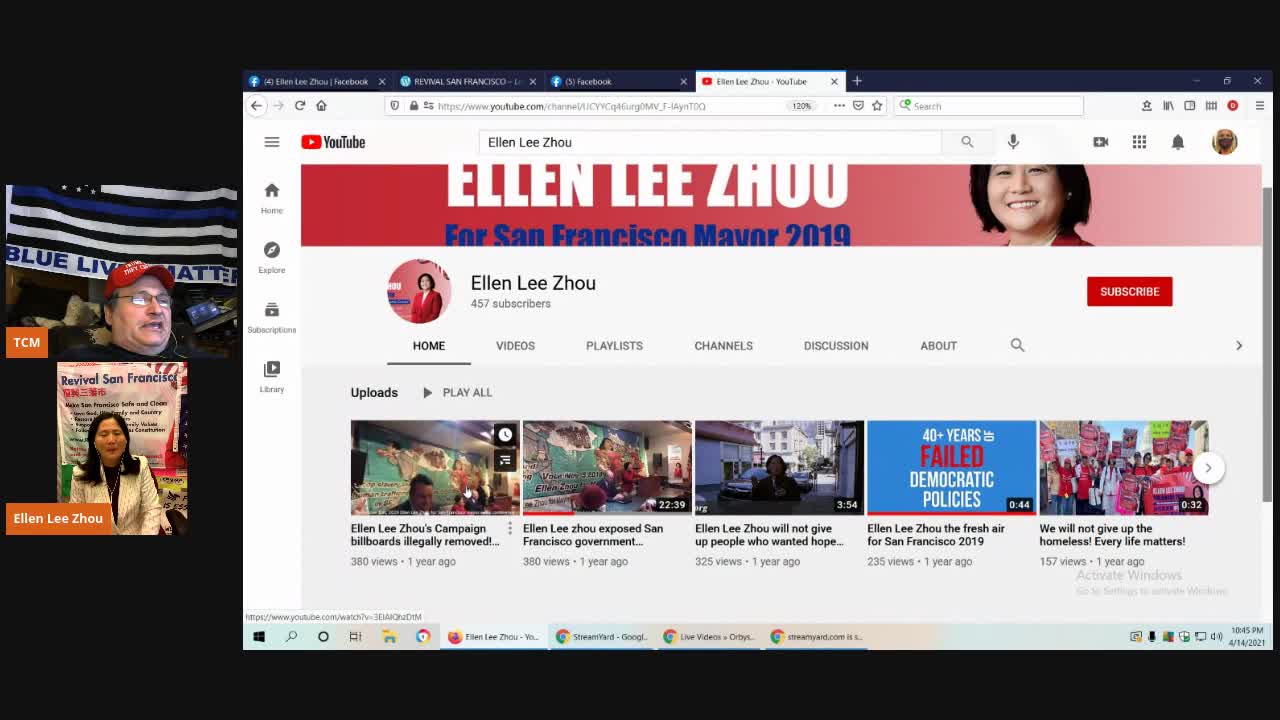Screen dimensions: 1280x720
Task: Switch to the Playlists tab
Action: [x=614, y=345]
